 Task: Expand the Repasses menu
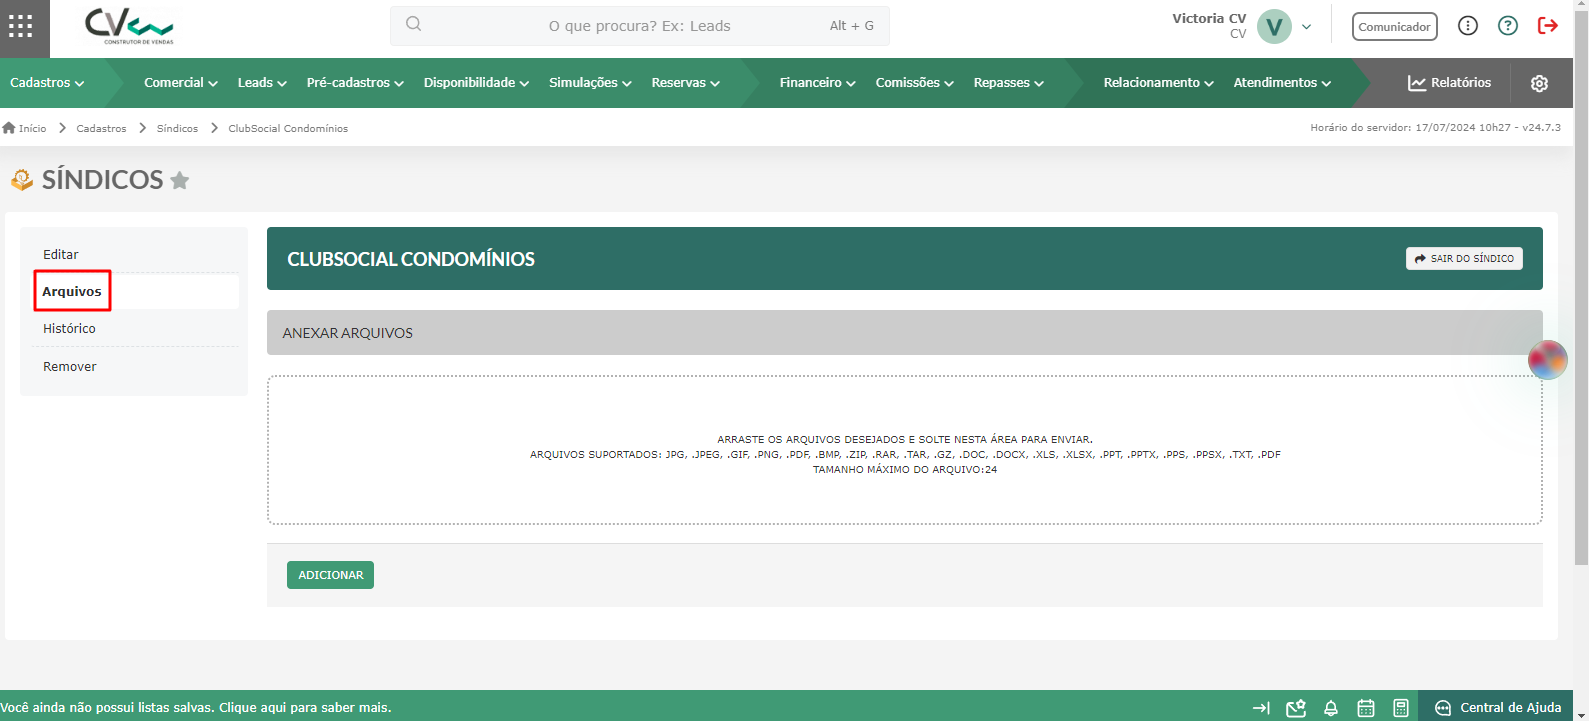(x=1009, y=83)
